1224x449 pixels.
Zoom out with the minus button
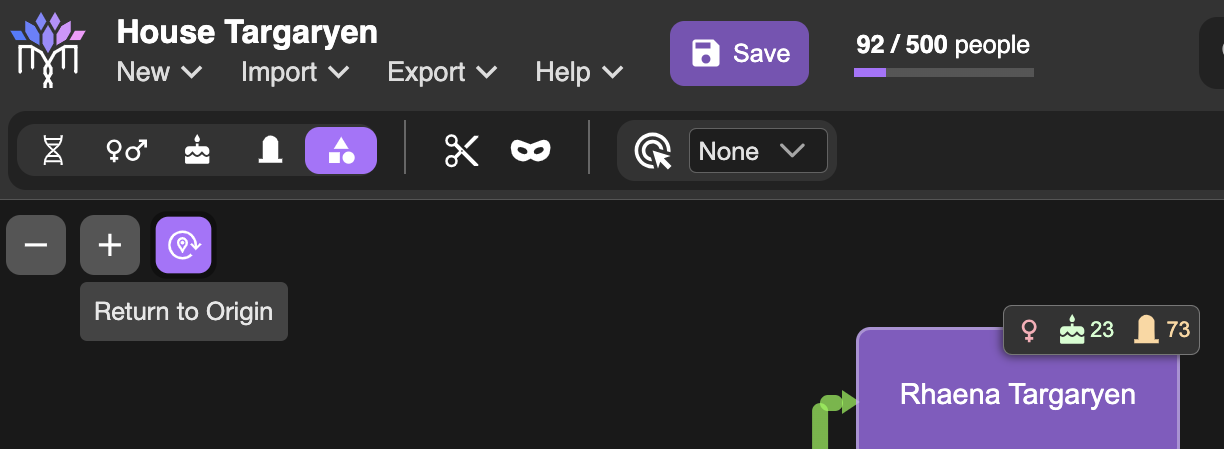(x=36, y=245)
